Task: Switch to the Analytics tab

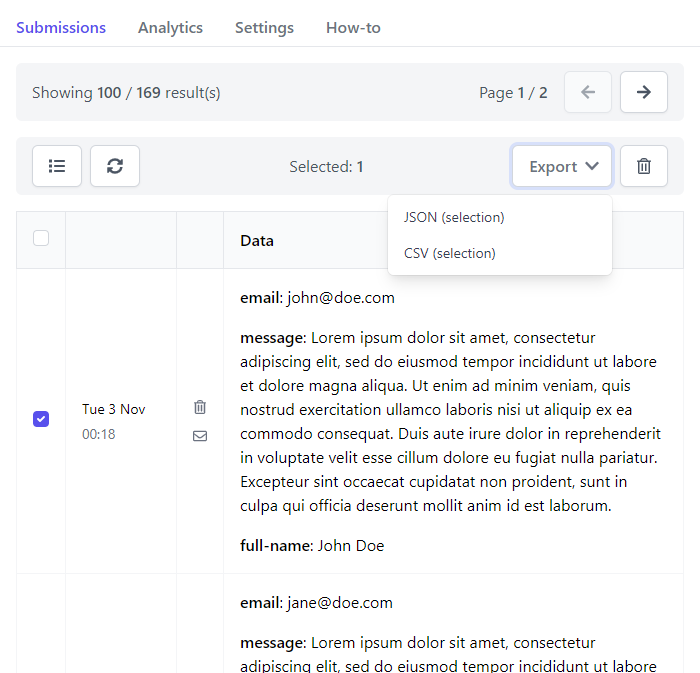Action: click(x=170, y=28)
